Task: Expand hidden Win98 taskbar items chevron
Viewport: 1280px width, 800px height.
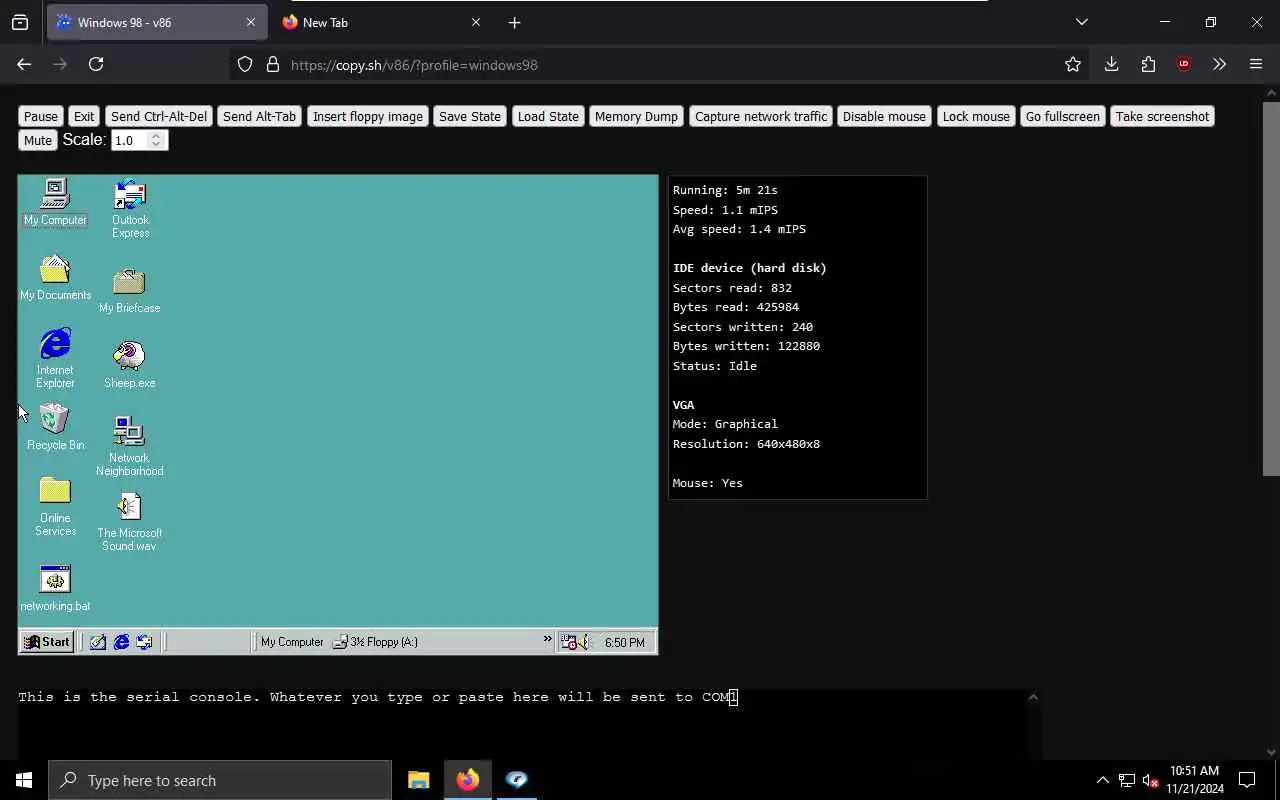Action: (547, 639)
